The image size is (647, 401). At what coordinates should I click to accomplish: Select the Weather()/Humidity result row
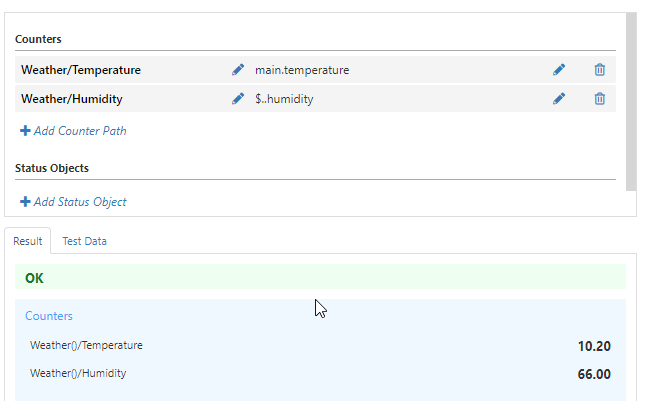point(320,373)
